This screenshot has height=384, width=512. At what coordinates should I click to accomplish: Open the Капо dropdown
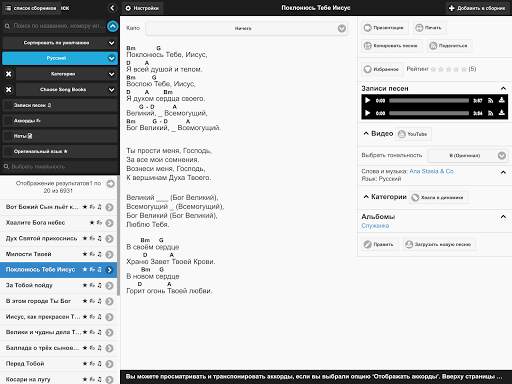[x=247, y=28]
